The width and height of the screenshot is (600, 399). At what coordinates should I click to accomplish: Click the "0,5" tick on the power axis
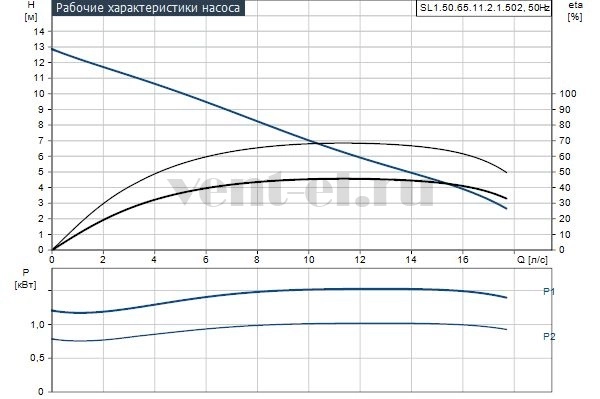38,358
